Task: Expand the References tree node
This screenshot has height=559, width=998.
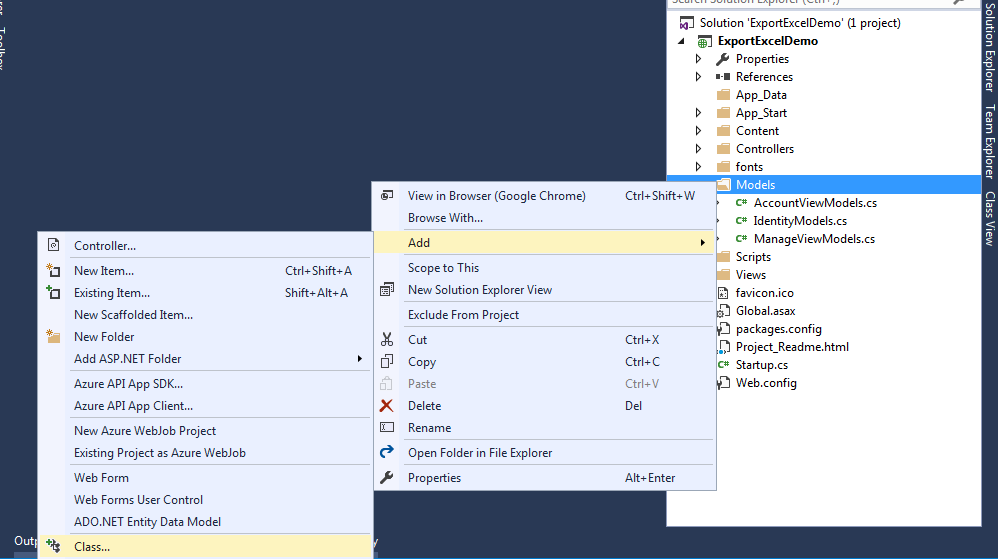Action: pos(699,76)
